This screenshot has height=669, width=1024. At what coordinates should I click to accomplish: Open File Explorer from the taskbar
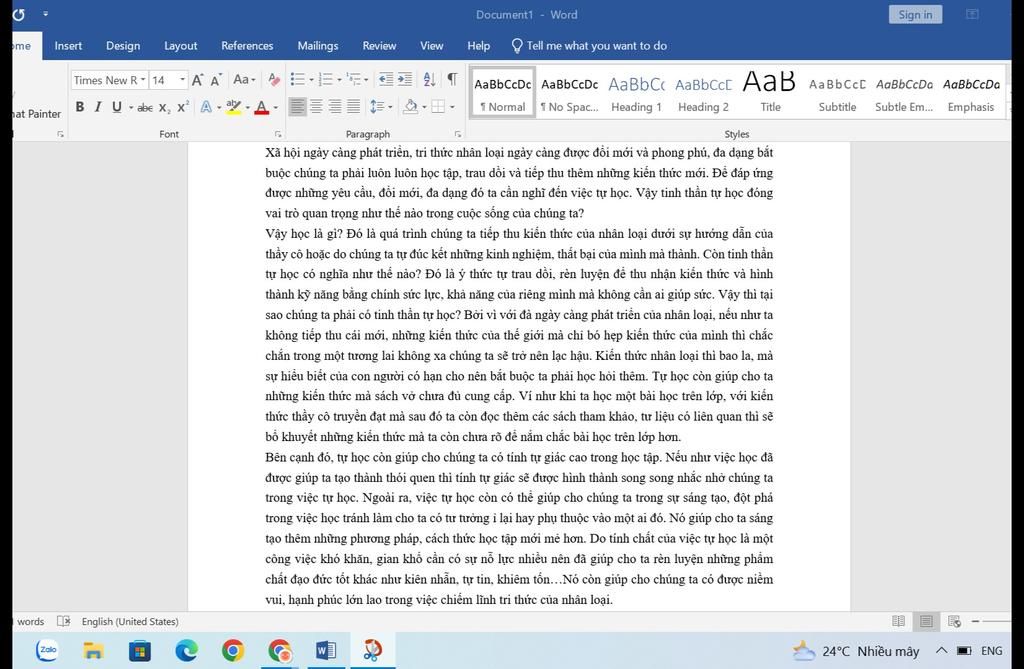click(93, 650)
